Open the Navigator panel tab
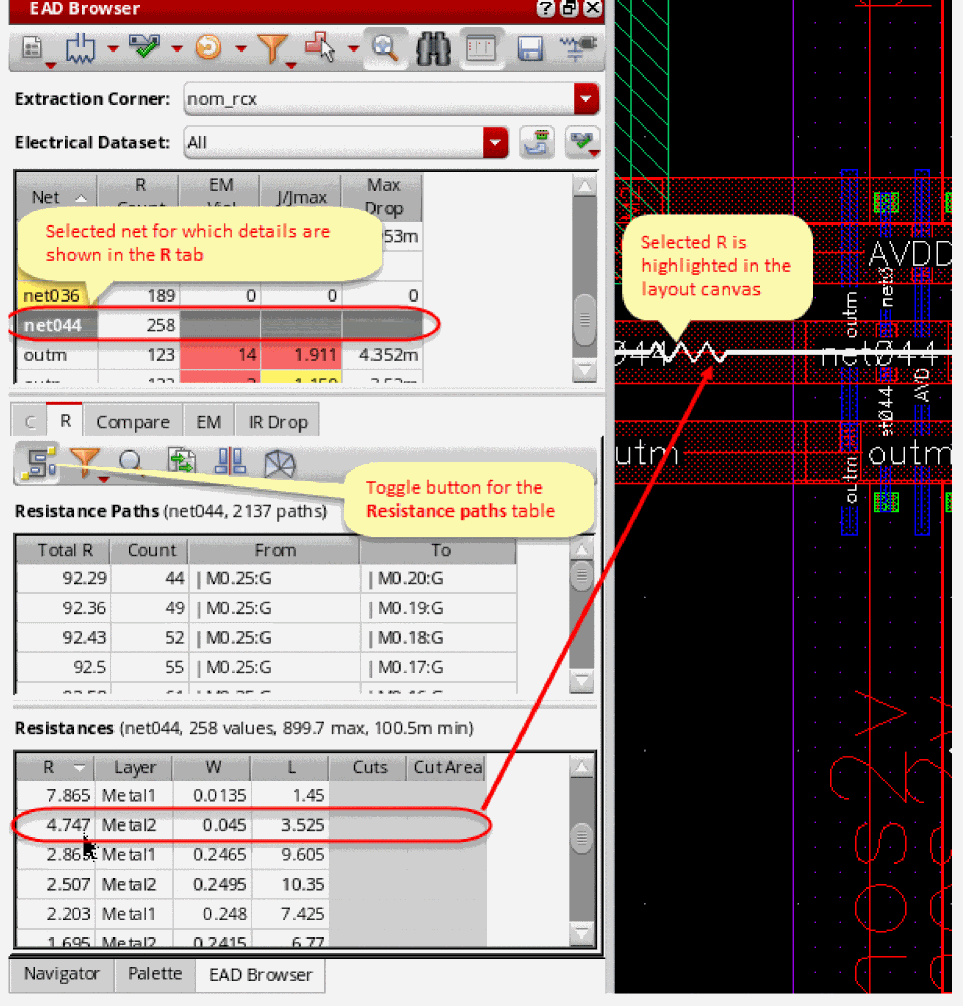Screen dimensions: 963x1006 (x=62, y=974)
